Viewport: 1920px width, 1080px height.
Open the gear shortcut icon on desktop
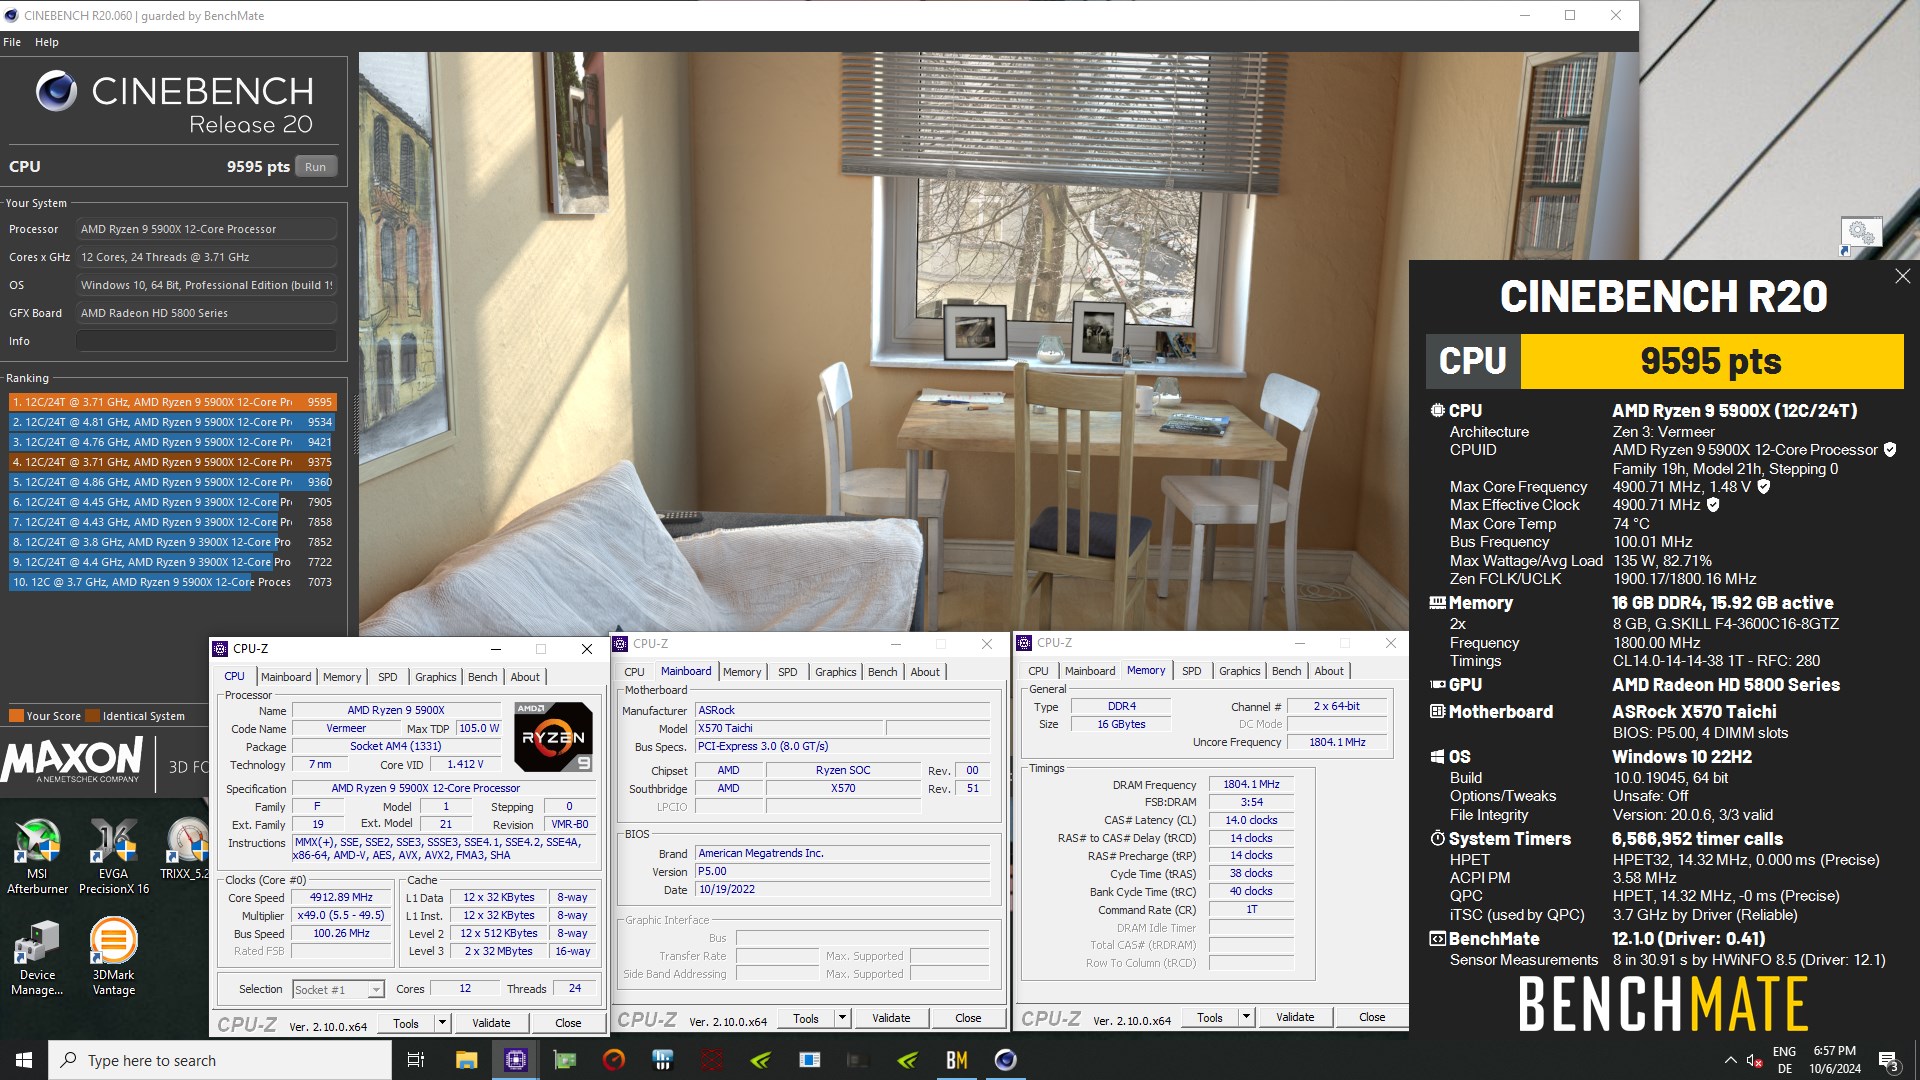(x=1861, y=236)
